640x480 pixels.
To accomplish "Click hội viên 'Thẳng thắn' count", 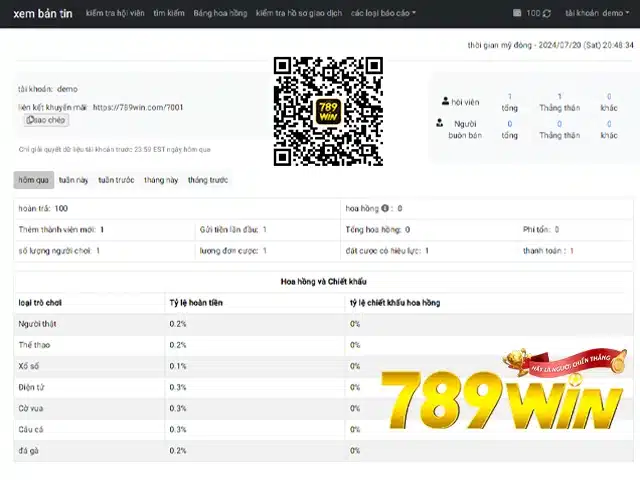I will [560, 96].
